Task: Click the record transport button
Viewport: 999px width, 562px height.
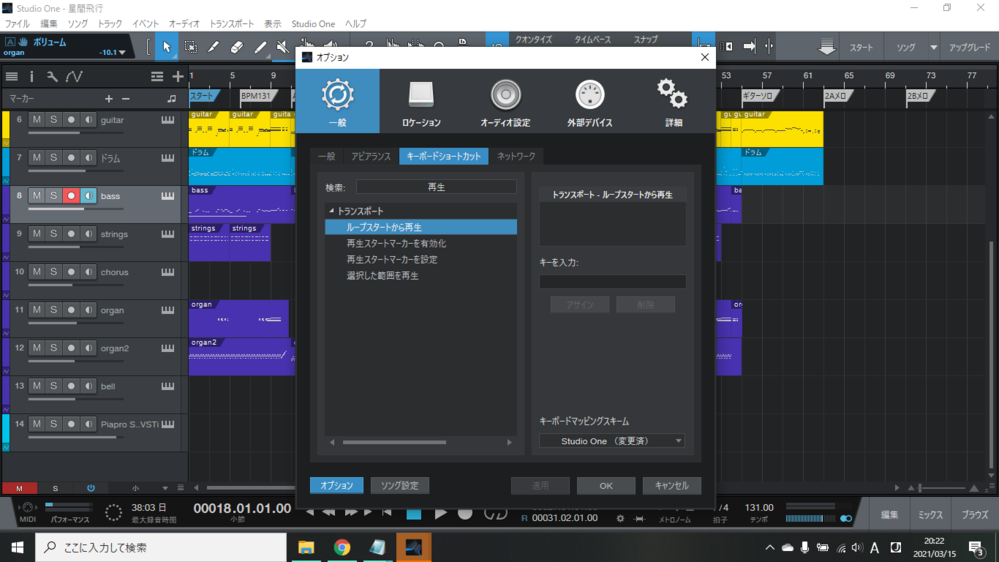Action: coord(465,514)
